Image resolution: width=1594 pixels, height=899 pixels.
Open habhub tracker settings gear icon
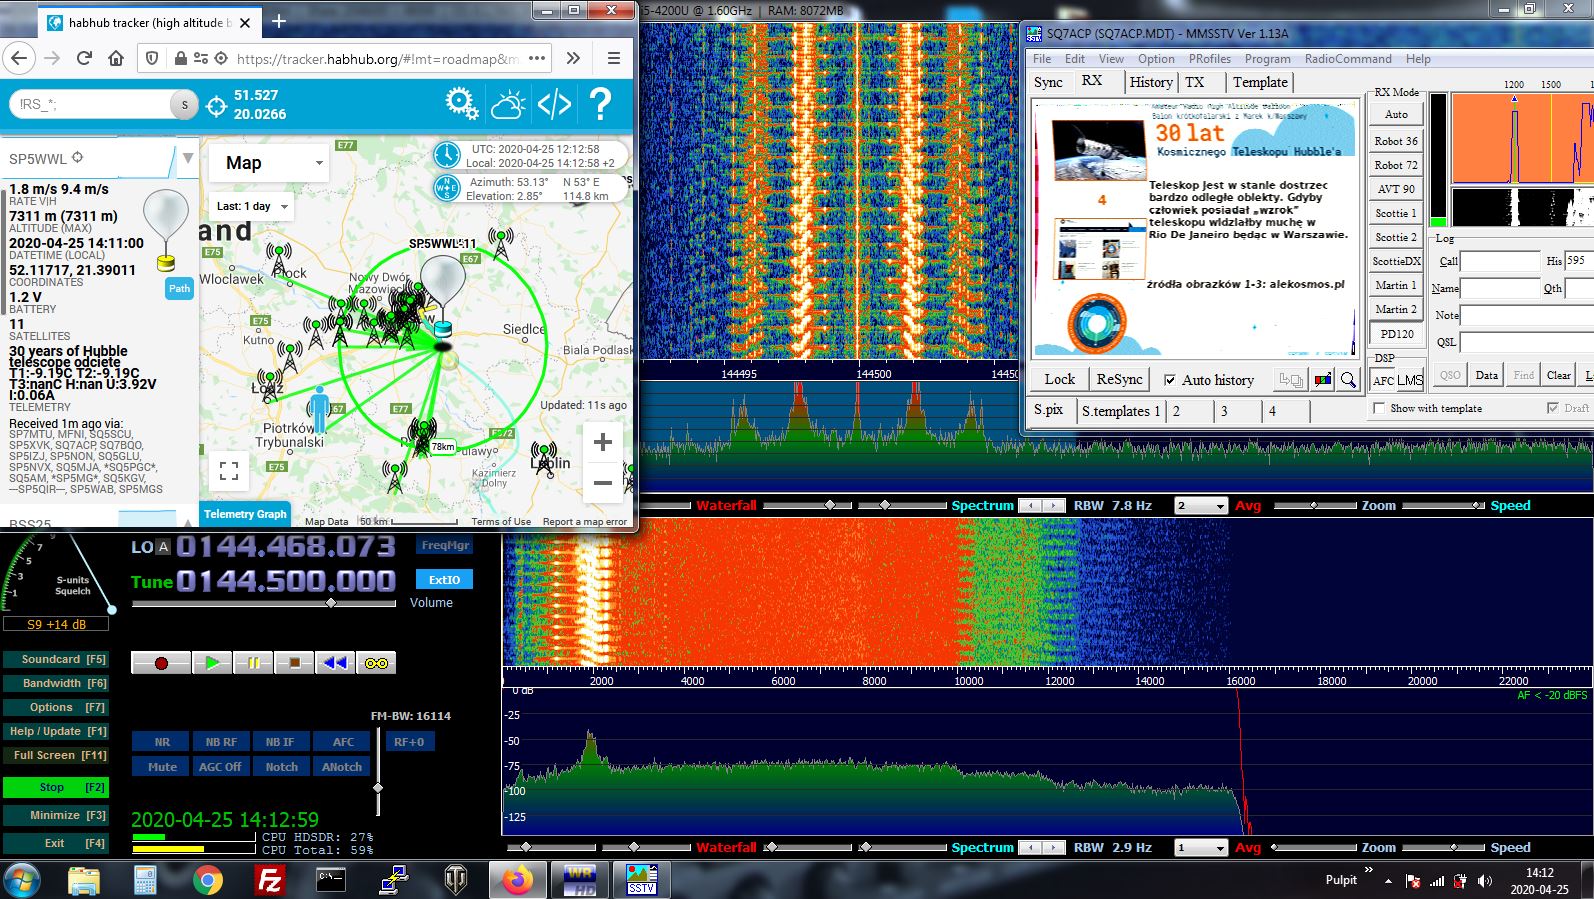point(461,103)
